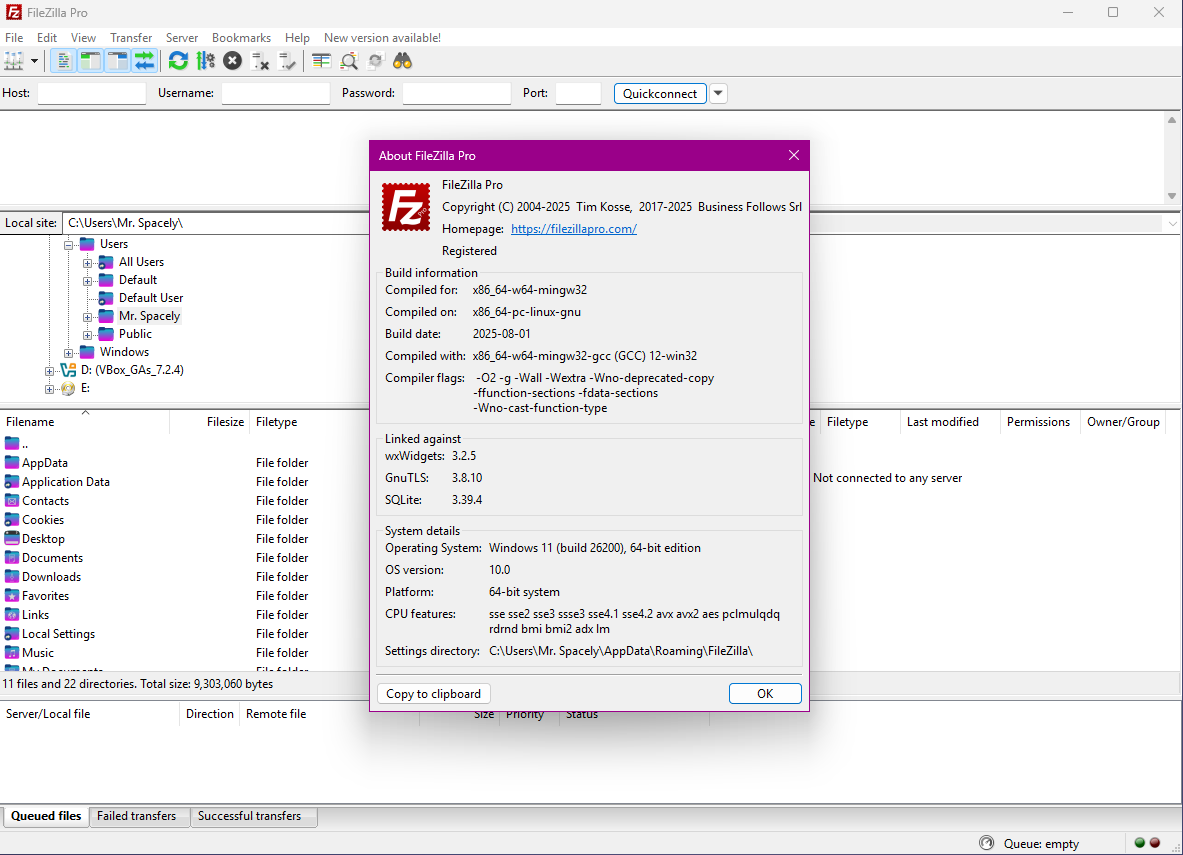
Task: Toggle the local directory tree view
Action: pyautogui.click(x=90, y=61)
